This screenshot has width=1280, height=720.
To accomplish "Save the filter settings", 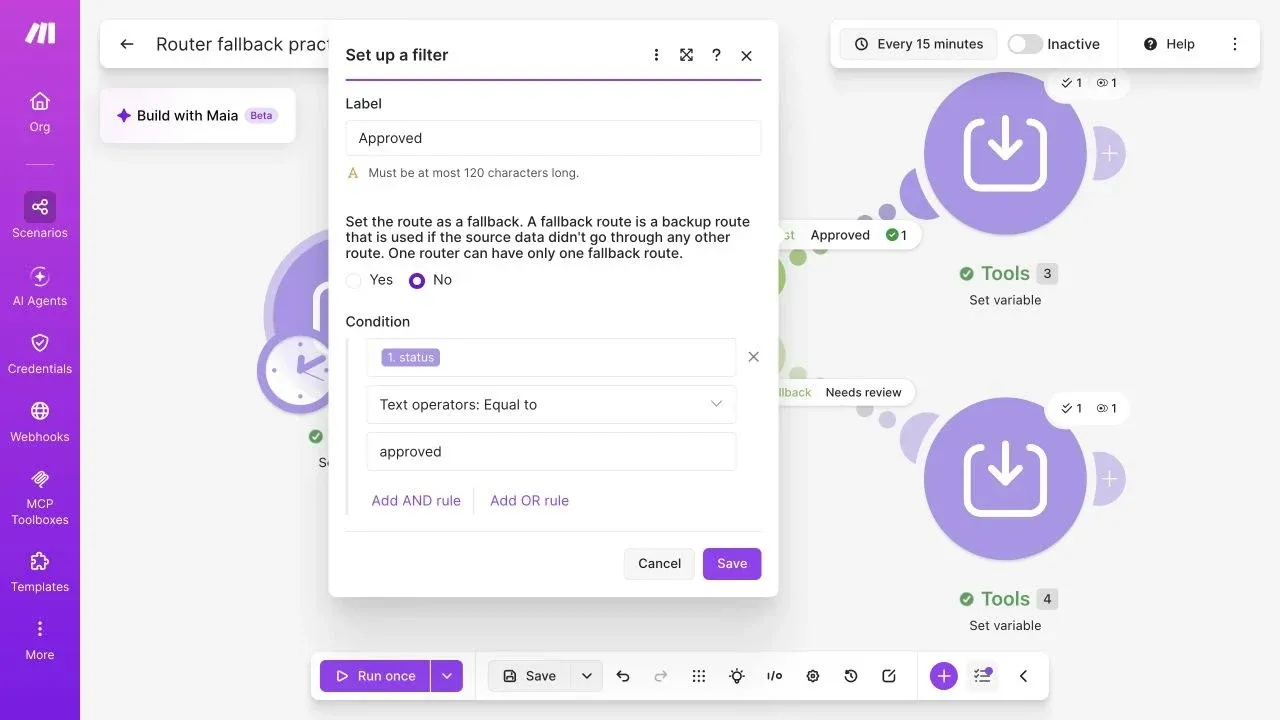I will click(732, 564).
